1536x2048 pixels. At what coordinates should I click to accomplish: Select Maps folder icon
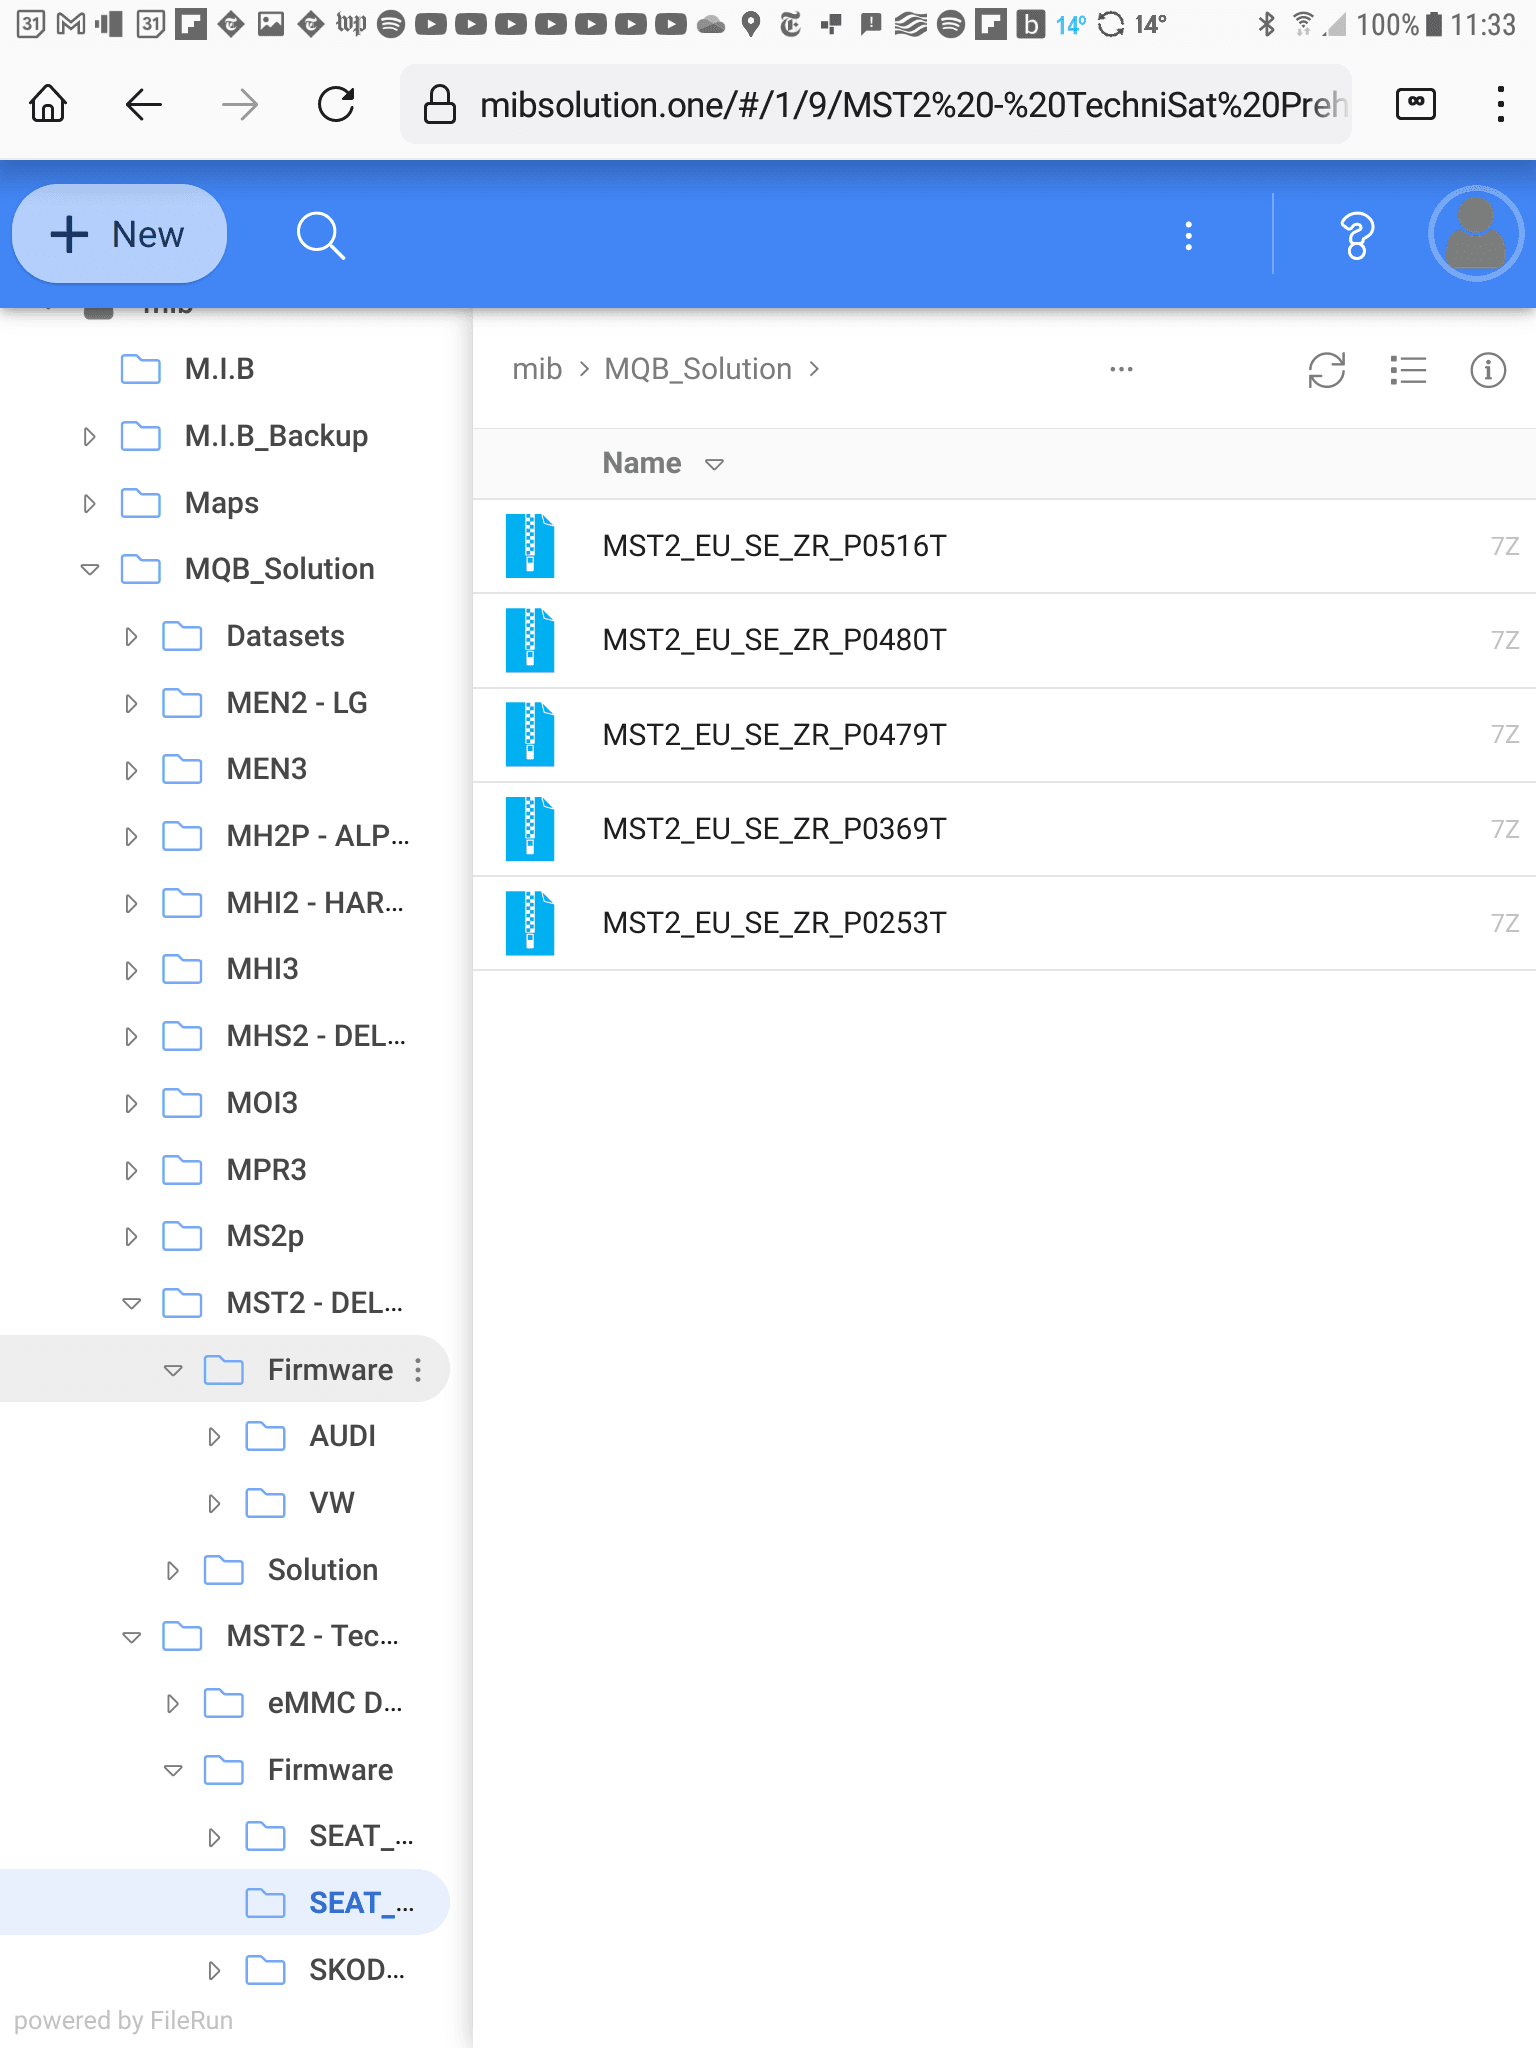coord(140,503)
